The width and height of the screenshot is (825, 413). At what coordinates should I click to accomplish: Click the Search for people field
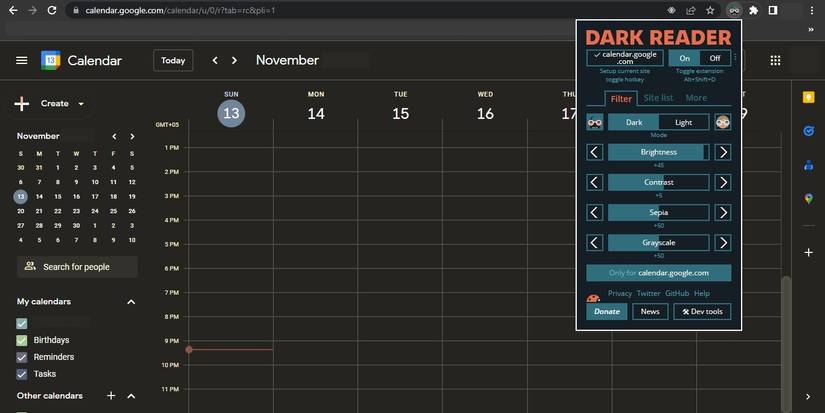coord(77,267)
